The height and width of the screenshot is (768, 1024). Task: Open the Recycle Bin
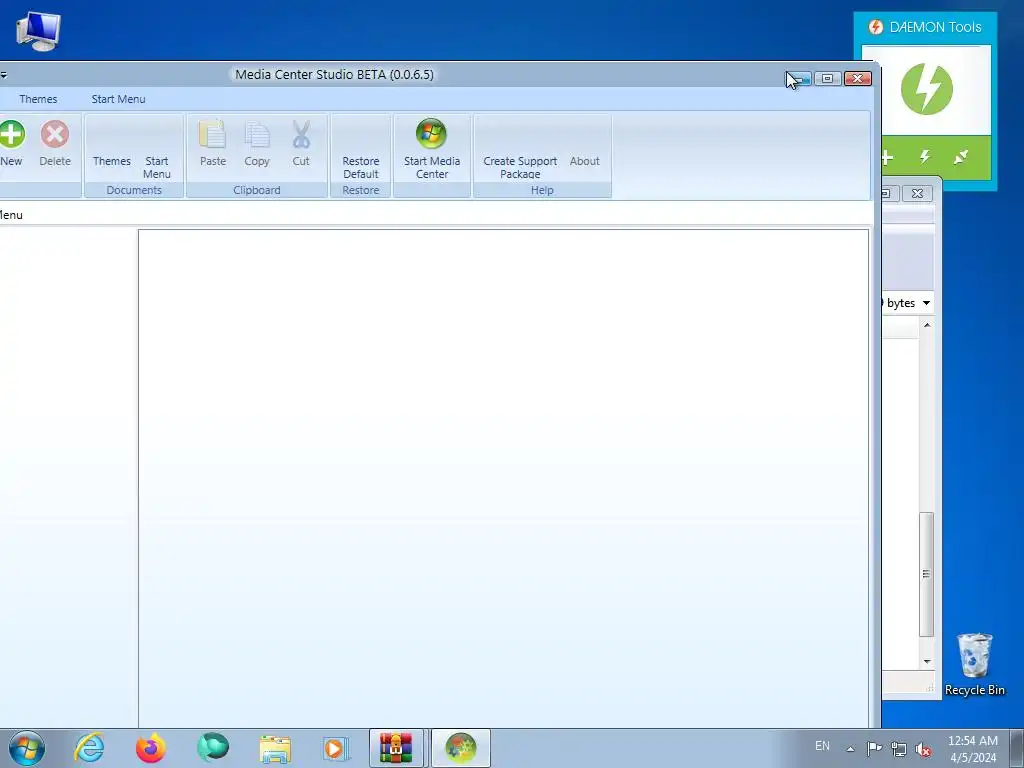click(x=974, y=664)
